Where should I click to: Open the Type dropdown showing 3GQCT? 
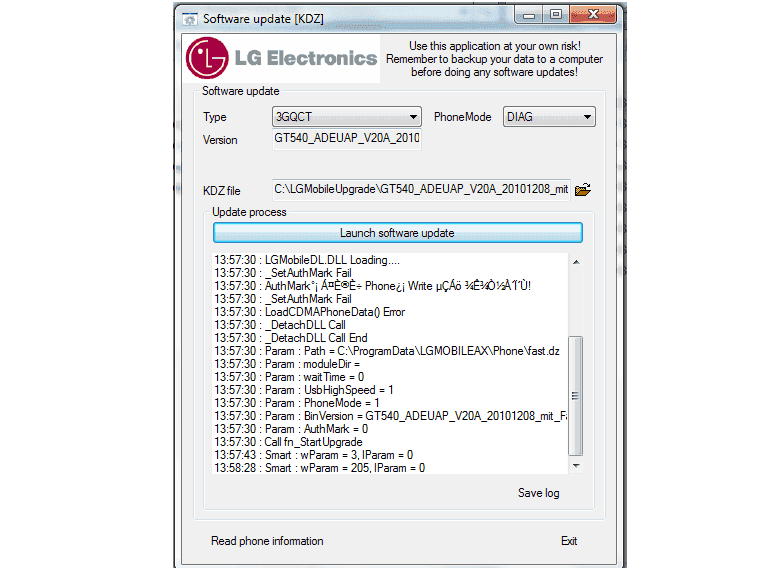(x=347, y=117)
